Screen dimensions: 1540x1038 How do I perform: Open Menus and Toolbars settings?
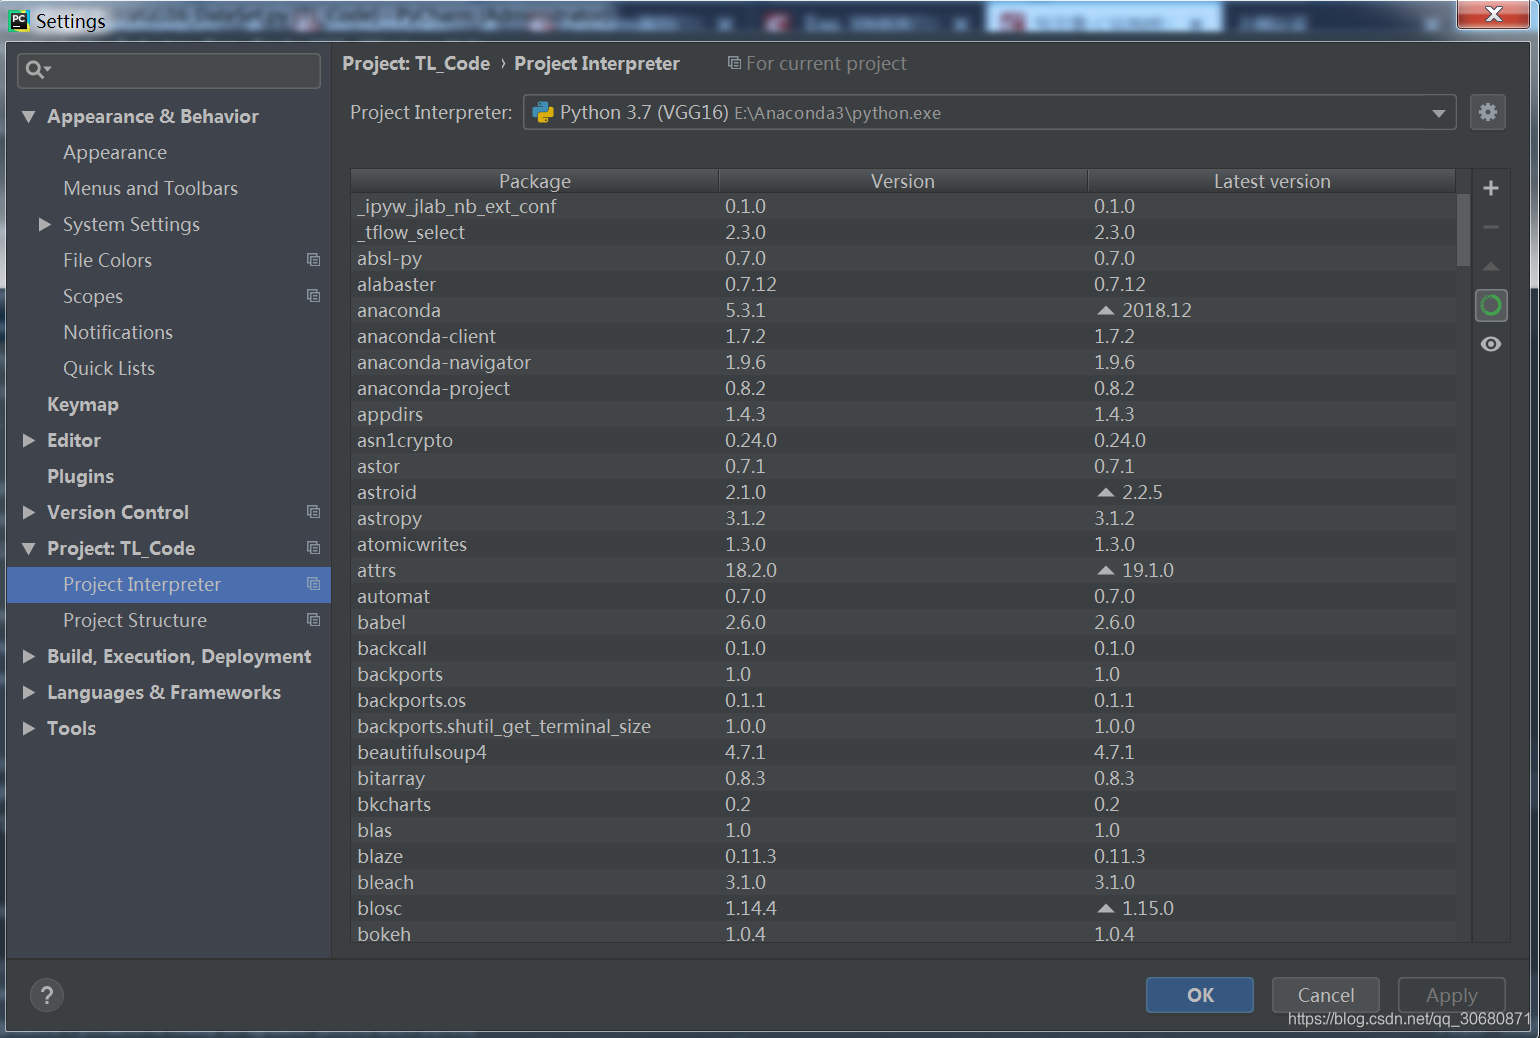pos(150,188)
